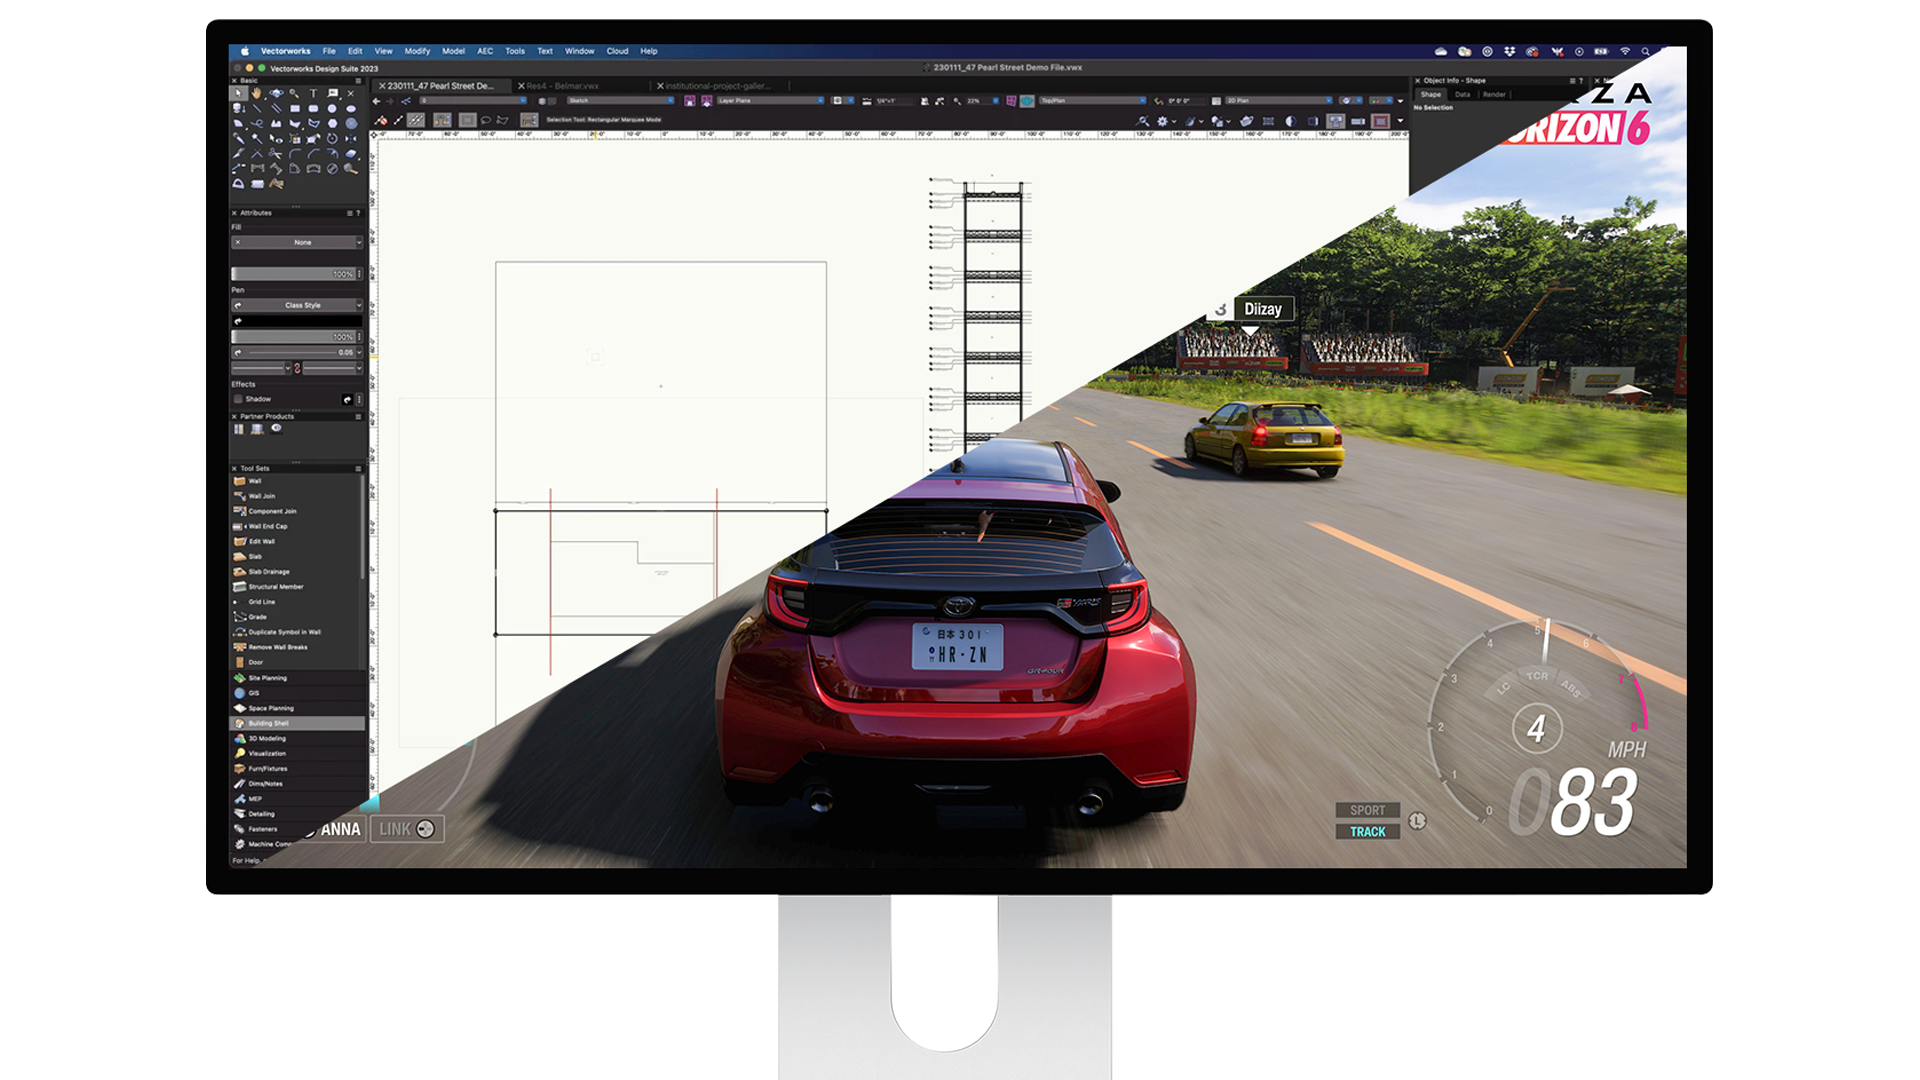The height and width of the screenshot is (1080, 1920).
Task: Select the Text tool
Action: click(x=313, y=93)
